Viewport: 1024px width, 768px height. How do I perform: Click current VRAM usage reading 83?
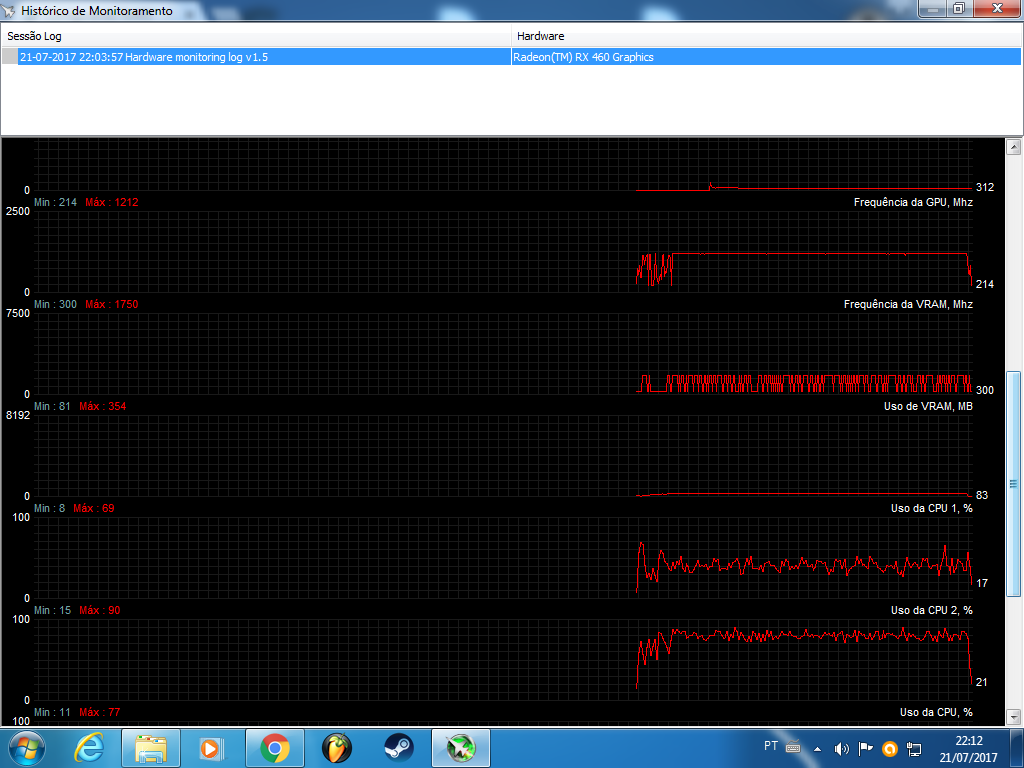982,495
